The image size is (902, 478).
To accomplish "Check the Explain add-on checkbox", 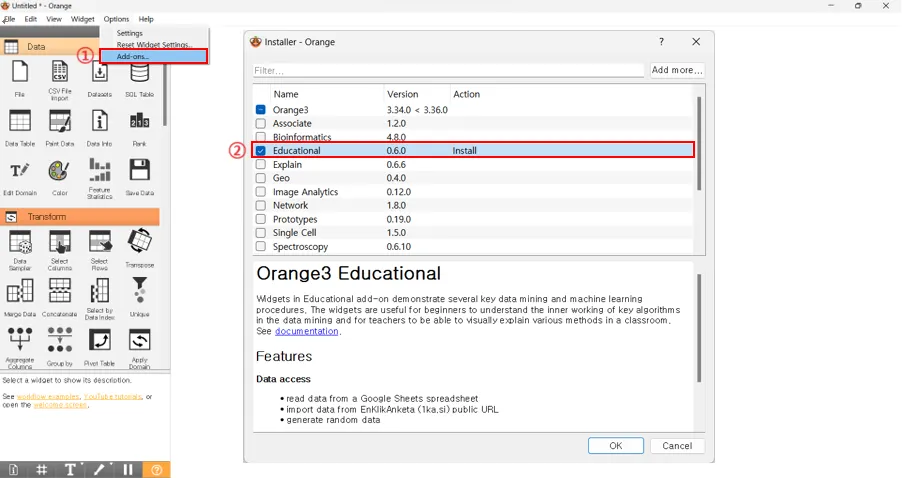I will (x=261, y=165).
